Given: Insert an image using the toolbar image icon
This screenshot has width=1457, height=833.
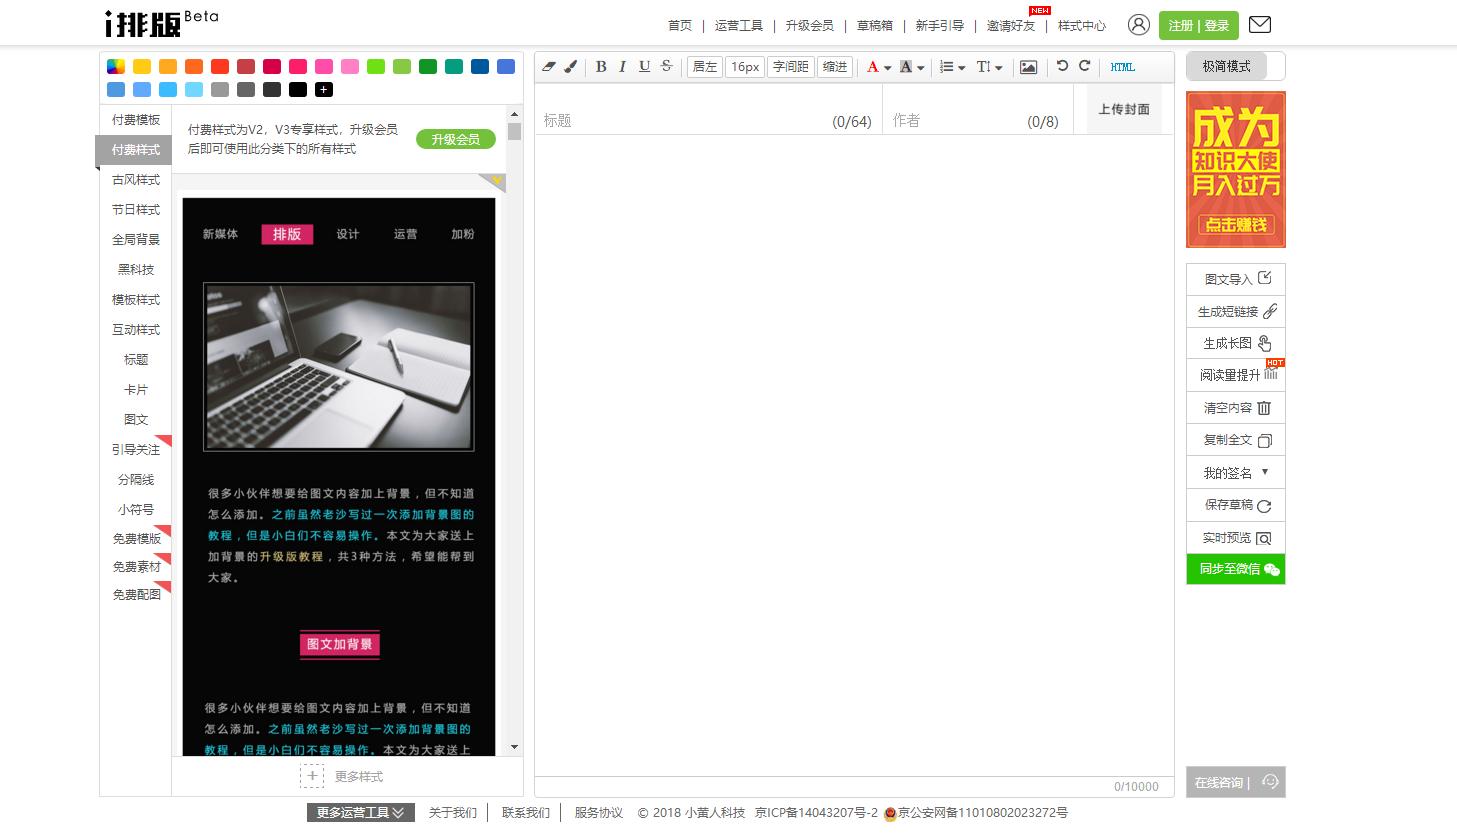Looking at the screenshot, I should click(x=1029, y=66).
